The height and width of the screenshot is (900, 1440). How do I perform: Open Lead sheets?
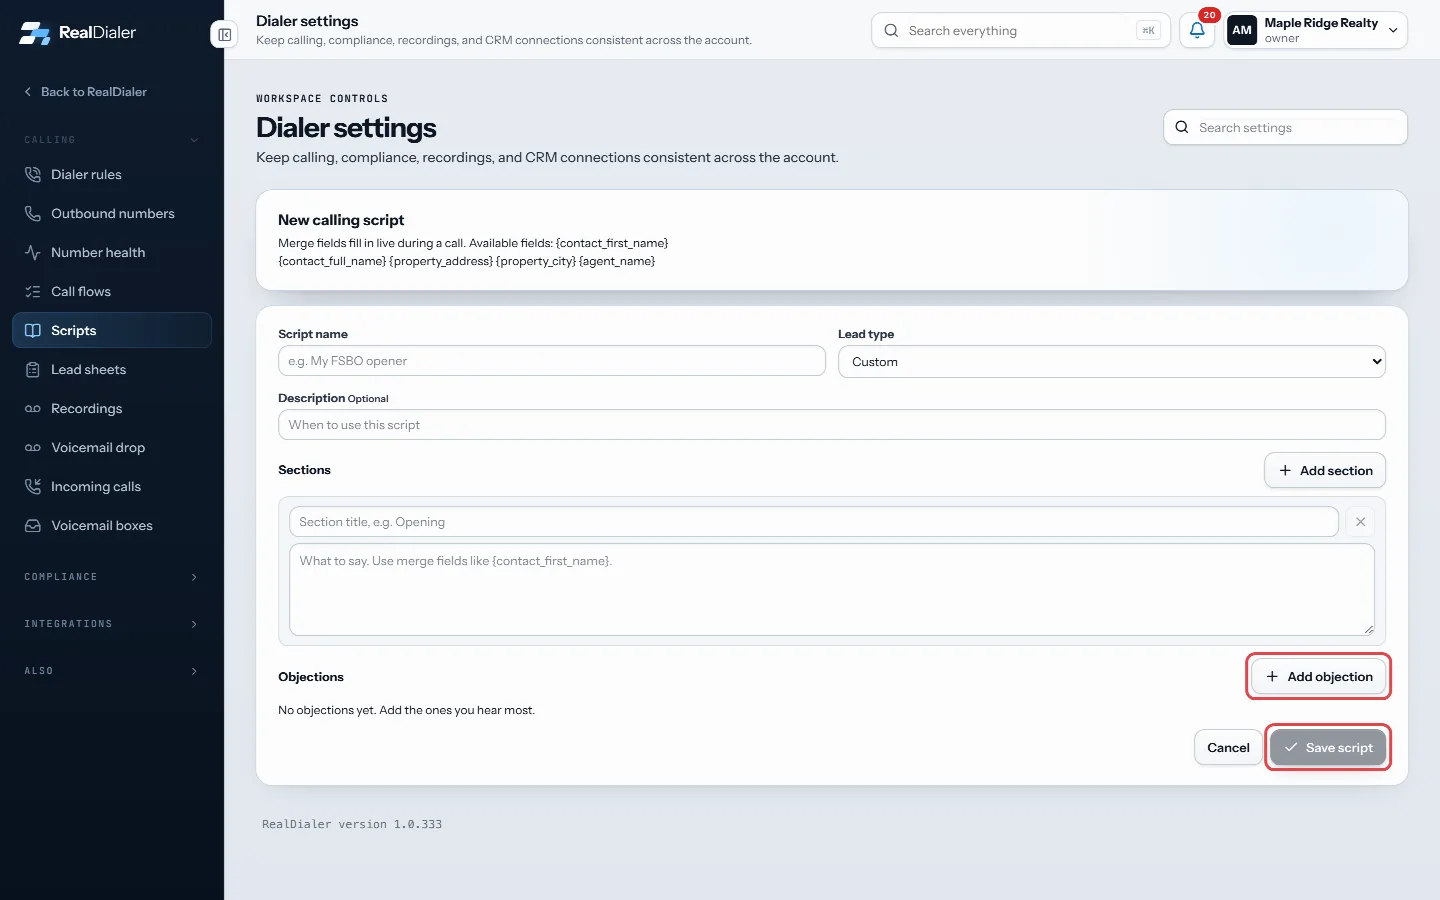(112, 369)
